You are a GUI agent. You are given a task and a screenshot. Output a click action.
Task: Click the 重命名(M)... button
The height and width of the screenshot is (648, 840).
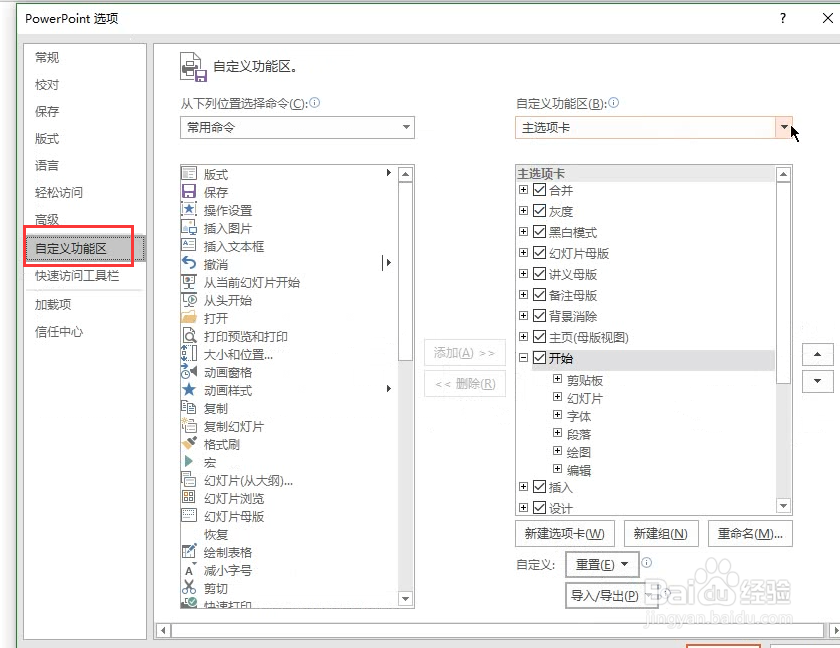[x=750, y=533]
